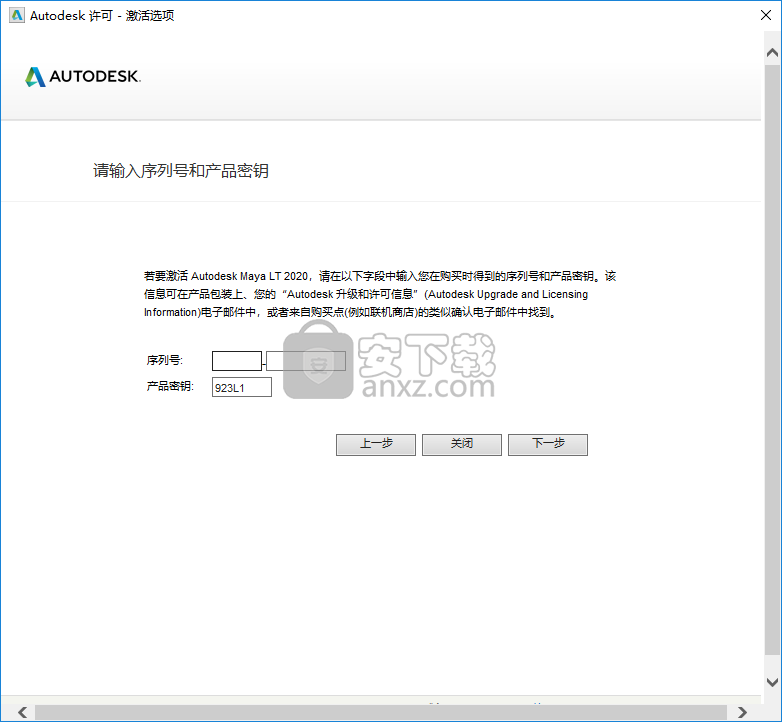Click the vertical scrollbar thumb
Image resolution: width=782 pixels, height=722 pixels.
pyautogui.click(x=772, y=359)
